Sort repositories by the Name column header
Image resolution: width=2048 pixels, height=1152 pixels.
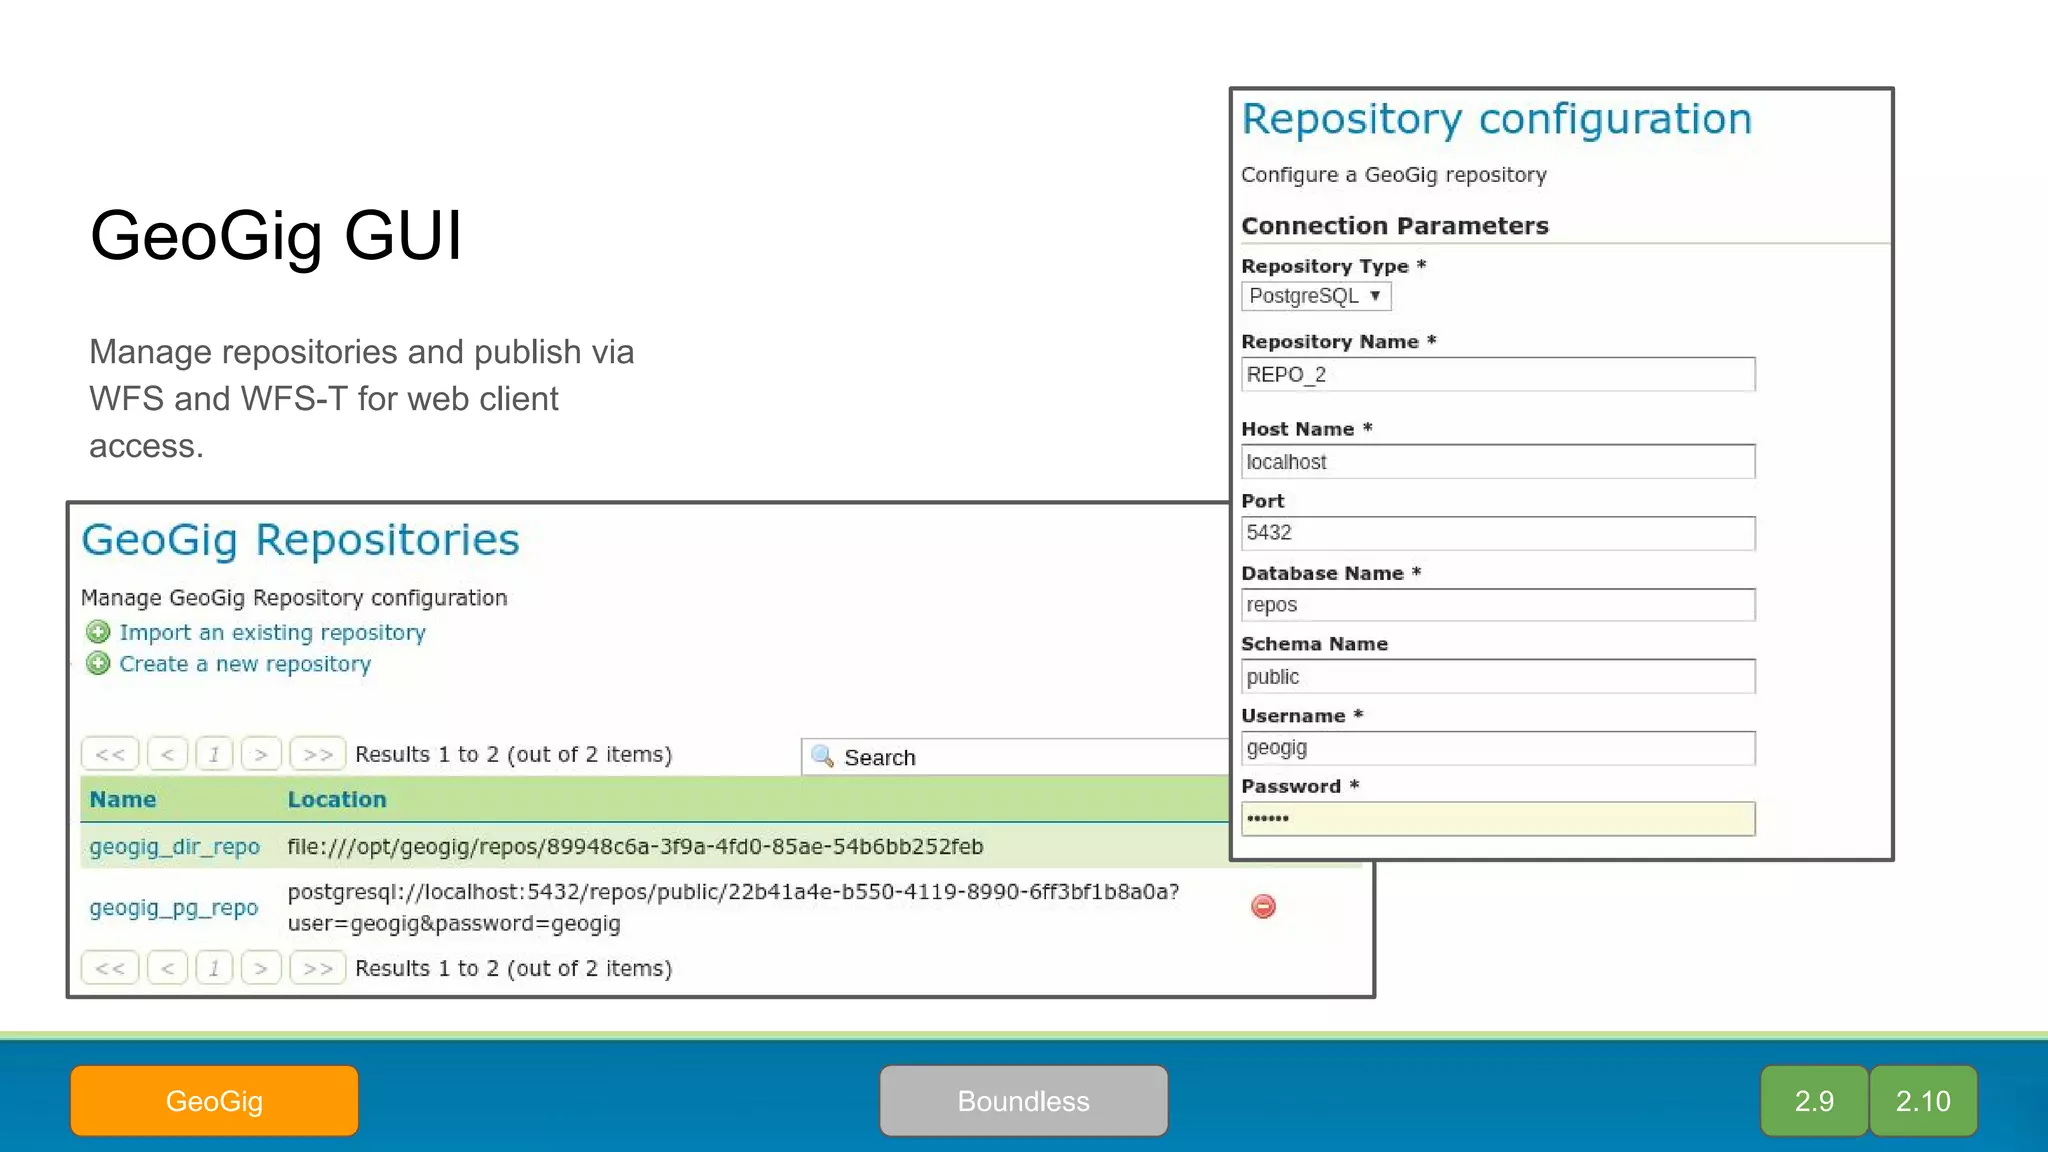pyautogui.click(x=123, y=799)
